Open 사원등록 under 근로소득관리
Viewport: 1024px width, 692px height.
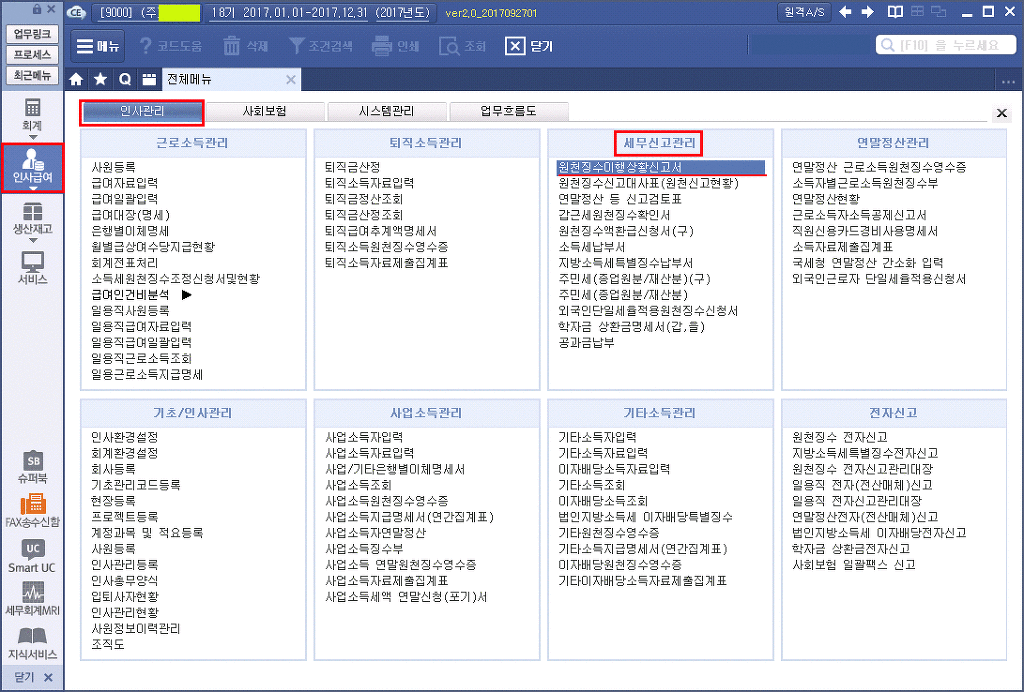pyautogui.click(x=114, y=168)
